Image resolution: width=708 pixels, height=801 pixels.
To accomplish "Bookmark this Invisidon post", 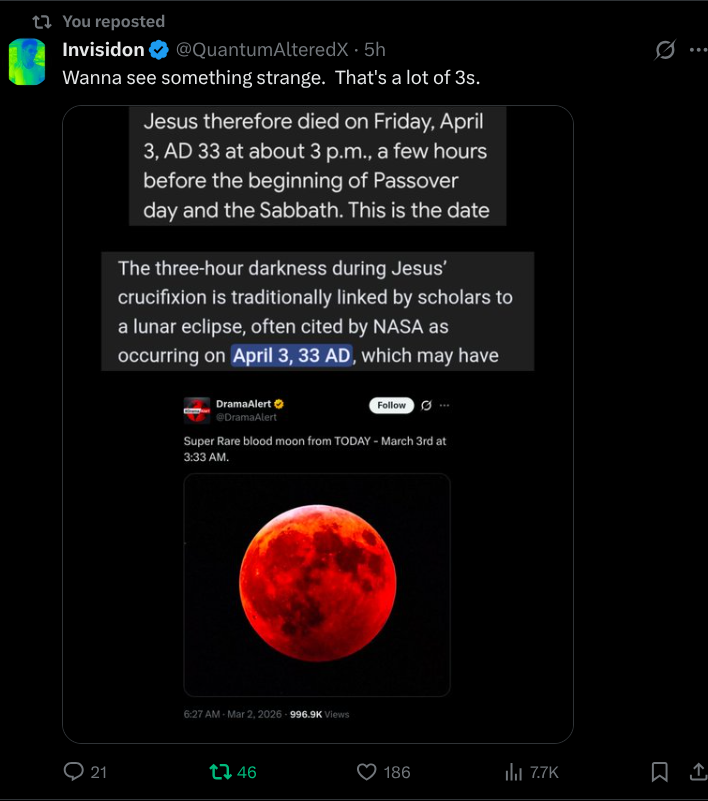I will click(660, 772).
